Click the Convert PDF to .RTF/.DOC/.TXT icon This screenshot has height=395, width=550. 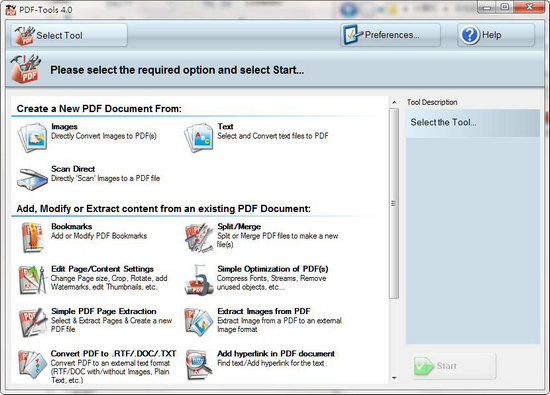pos(33,365)
